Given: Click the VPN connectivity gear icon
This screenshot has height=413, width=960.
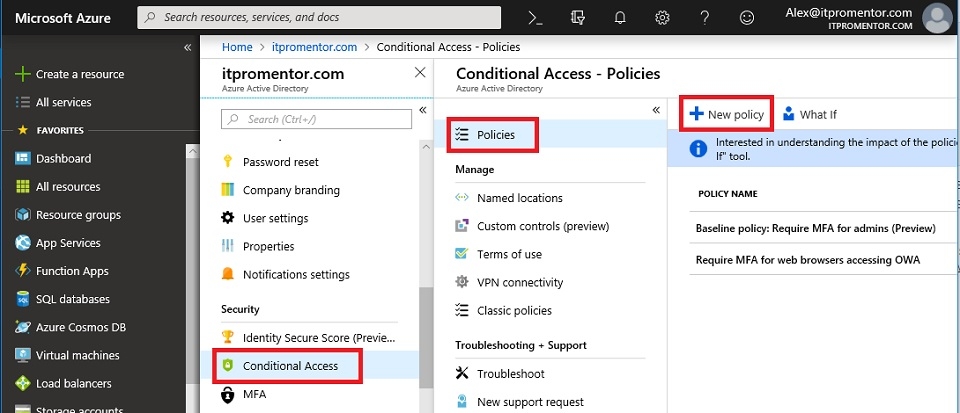Looking at the screenshot, I should tap(462, 282).
